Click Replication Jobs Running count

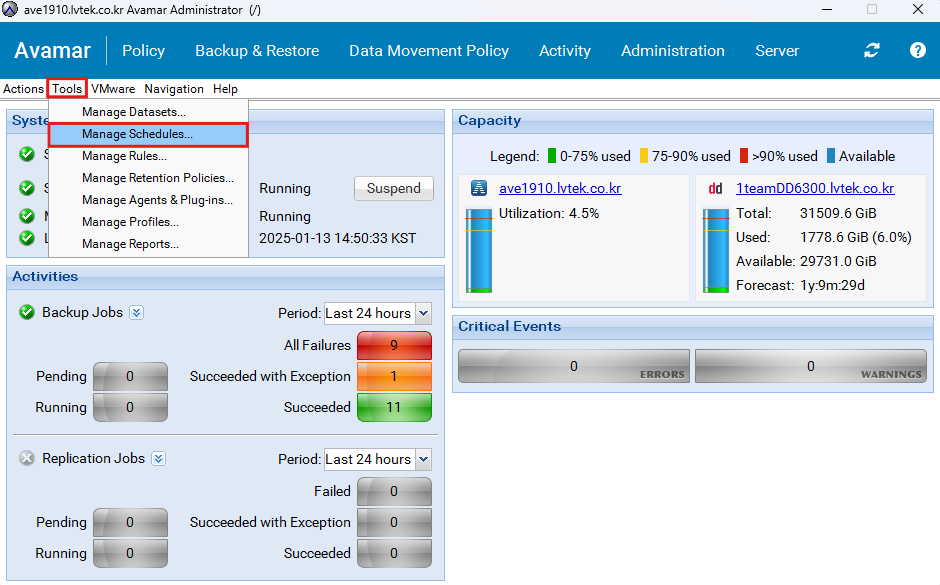click(130, 553)
